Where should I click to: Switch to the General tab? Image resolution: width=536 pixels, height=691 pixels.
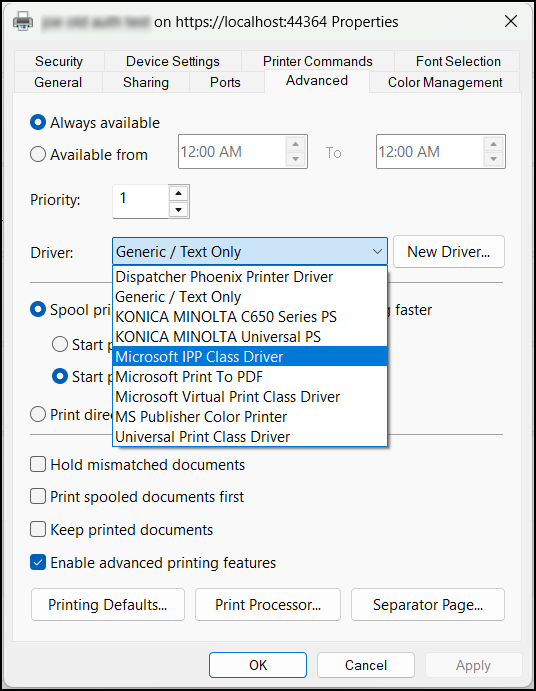pos(58,82)
